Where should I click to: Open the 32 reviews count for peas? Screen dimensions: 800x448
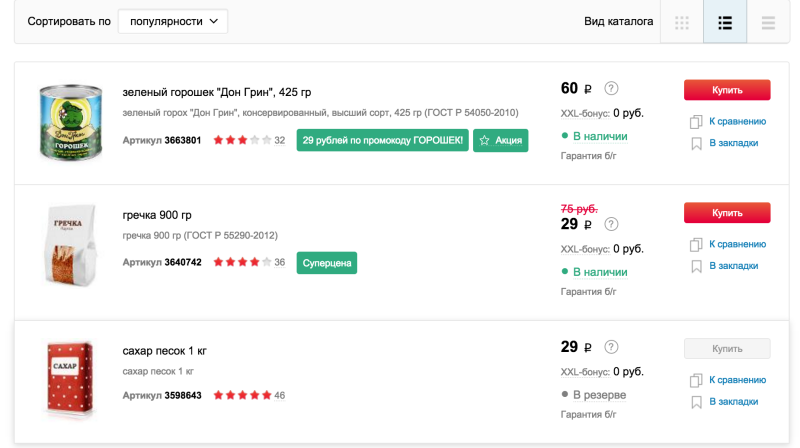click(280, 140)
